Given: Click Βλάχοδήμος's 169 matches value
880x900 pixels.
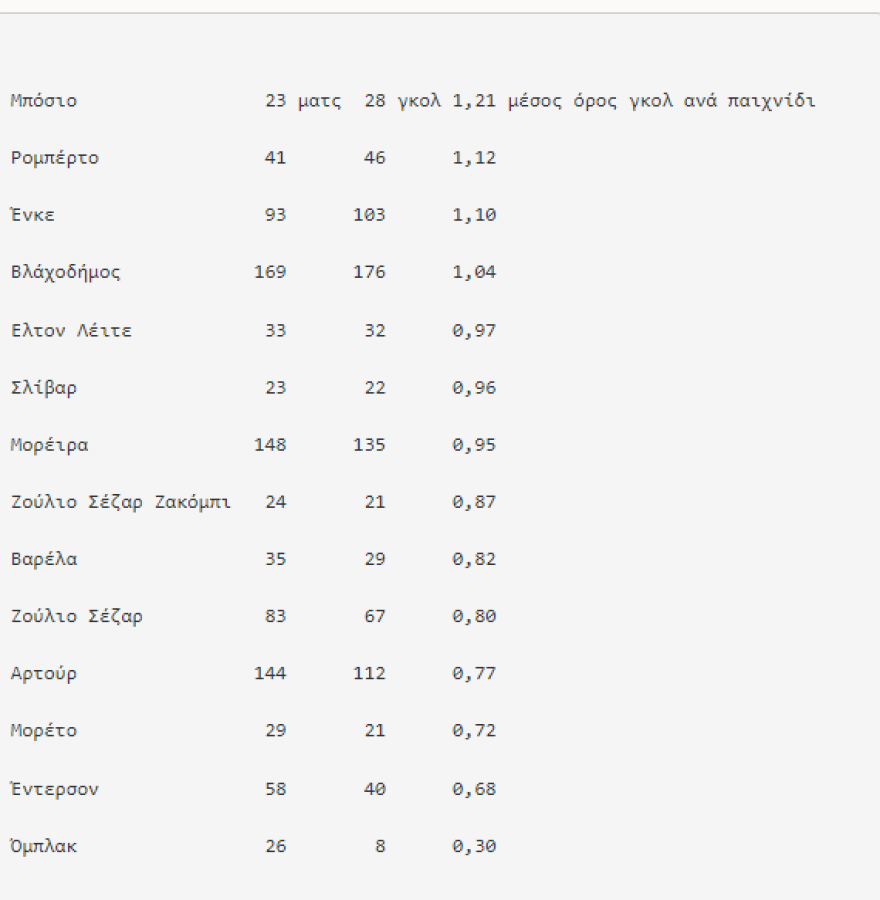Looking at the screenshot, I should (270, 272).
